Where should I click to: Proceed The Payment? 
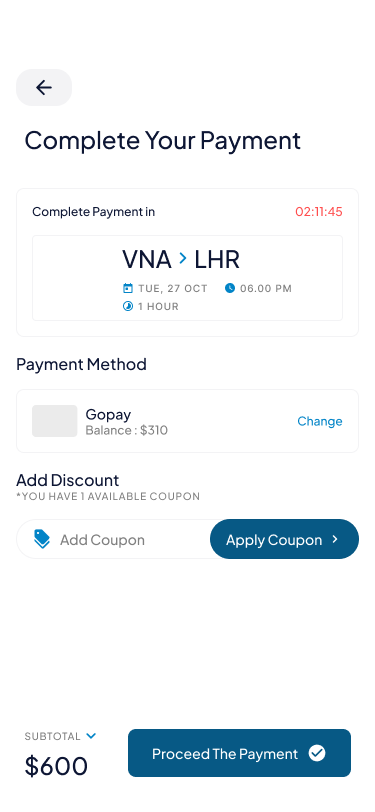pyautogui.click(x=239, y=753)
